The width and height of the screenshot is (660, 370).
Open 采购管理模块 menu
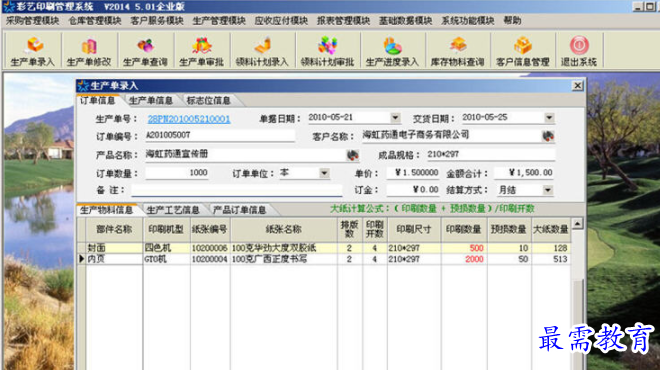click(33, 21)
